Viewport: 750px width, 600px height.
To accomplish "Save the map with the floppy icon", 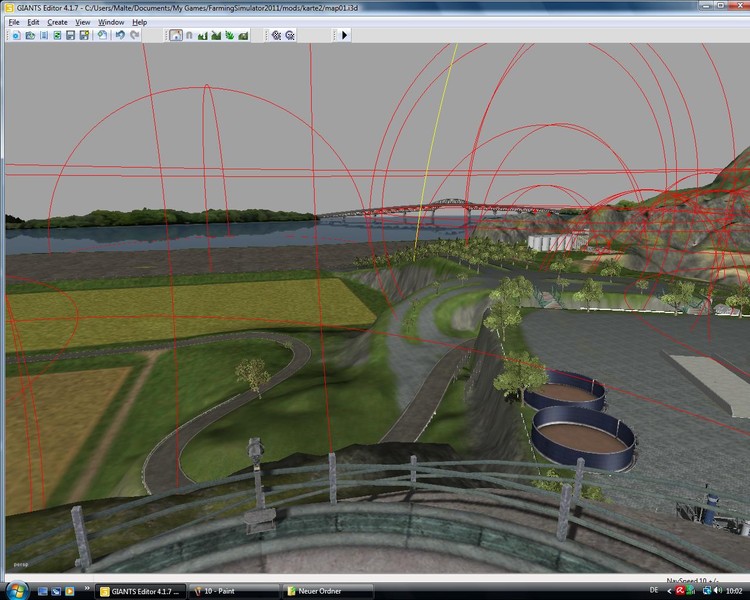I will coord(71,35).
